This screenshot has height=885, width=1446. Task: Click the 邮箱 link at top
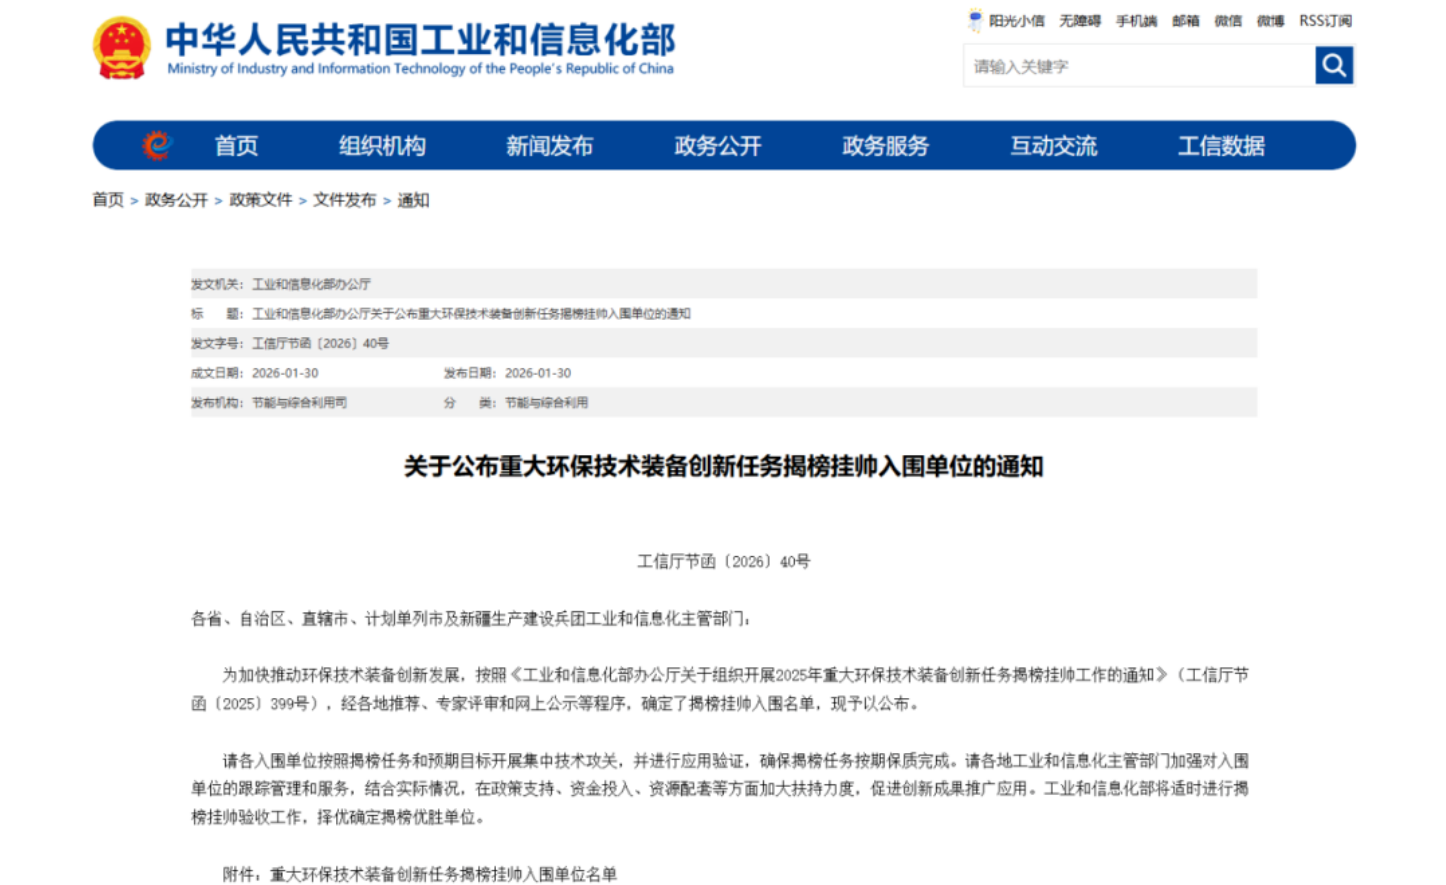(x=1185, y=21)
